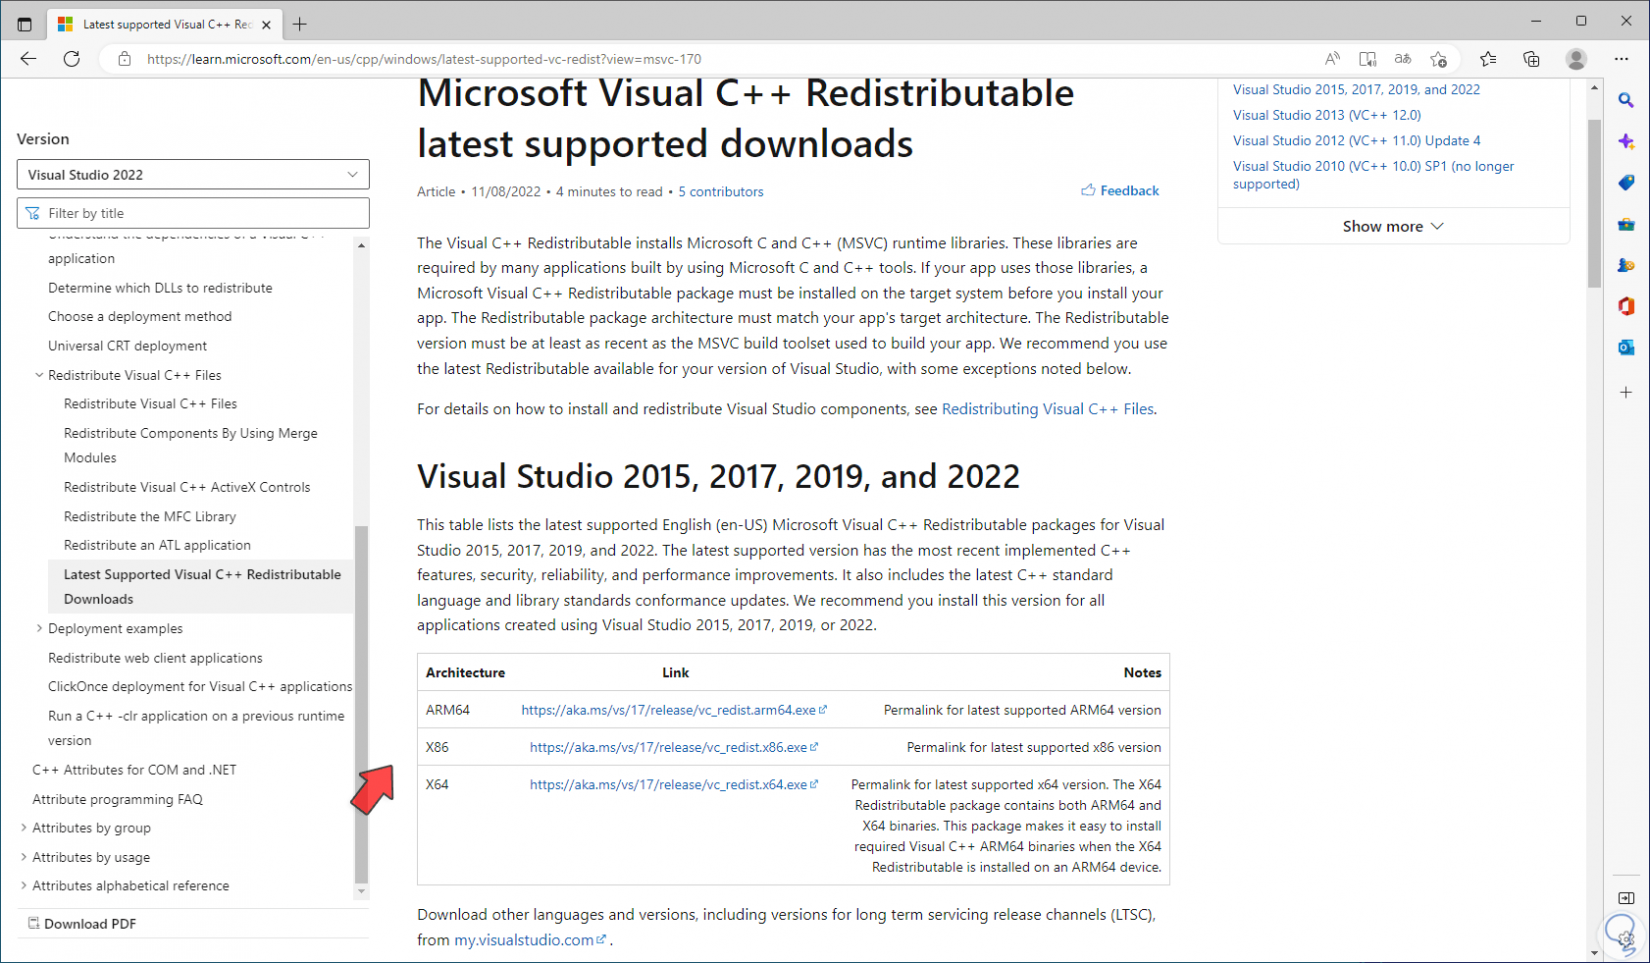Open Redistribute Visual C++ ActiveX Controls

pyautogui.click(x=187, y=487)
